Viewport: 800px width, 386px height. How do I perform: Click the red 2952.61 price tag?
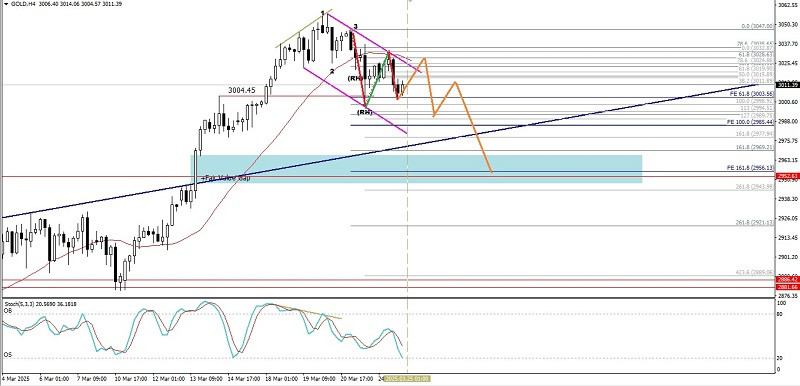coord(787,176)
